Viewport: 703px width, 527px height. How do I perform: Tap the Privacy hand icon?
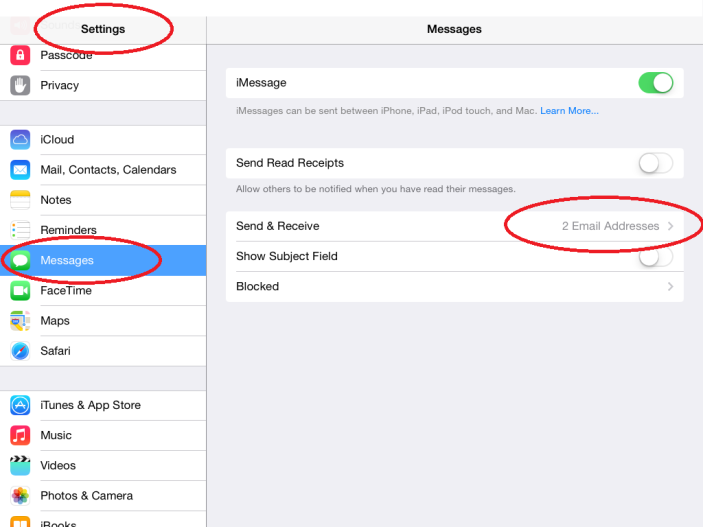[20, 85]
